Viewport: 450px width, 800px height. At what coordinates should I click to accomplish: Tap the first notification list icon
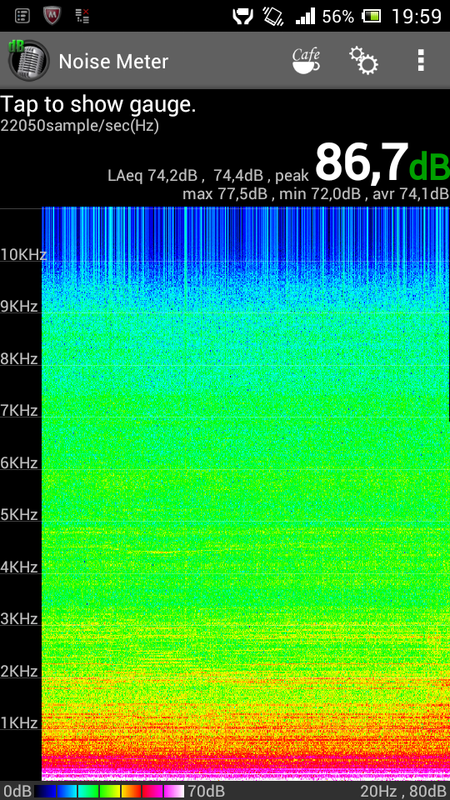tap(22, 16)
